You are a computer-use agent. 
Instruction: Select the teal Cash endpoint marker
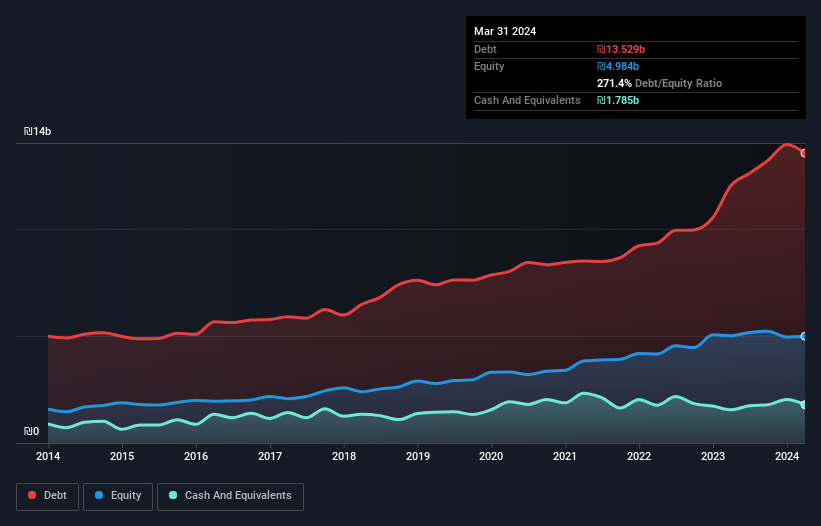pos(804,405)
